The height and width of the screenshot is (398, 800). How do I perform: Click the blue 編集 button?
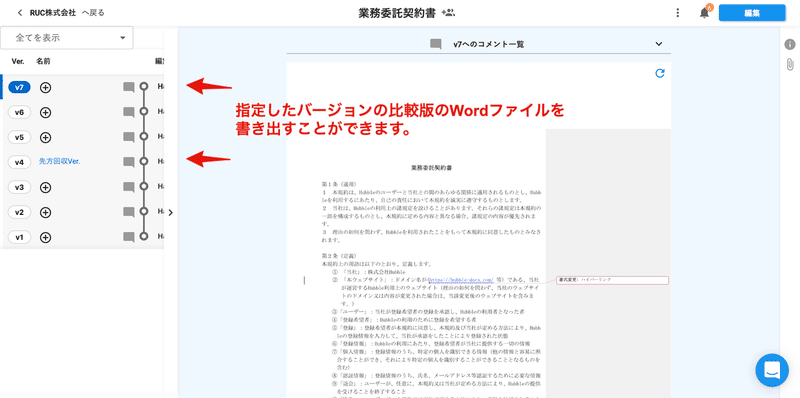click(752, 13)
